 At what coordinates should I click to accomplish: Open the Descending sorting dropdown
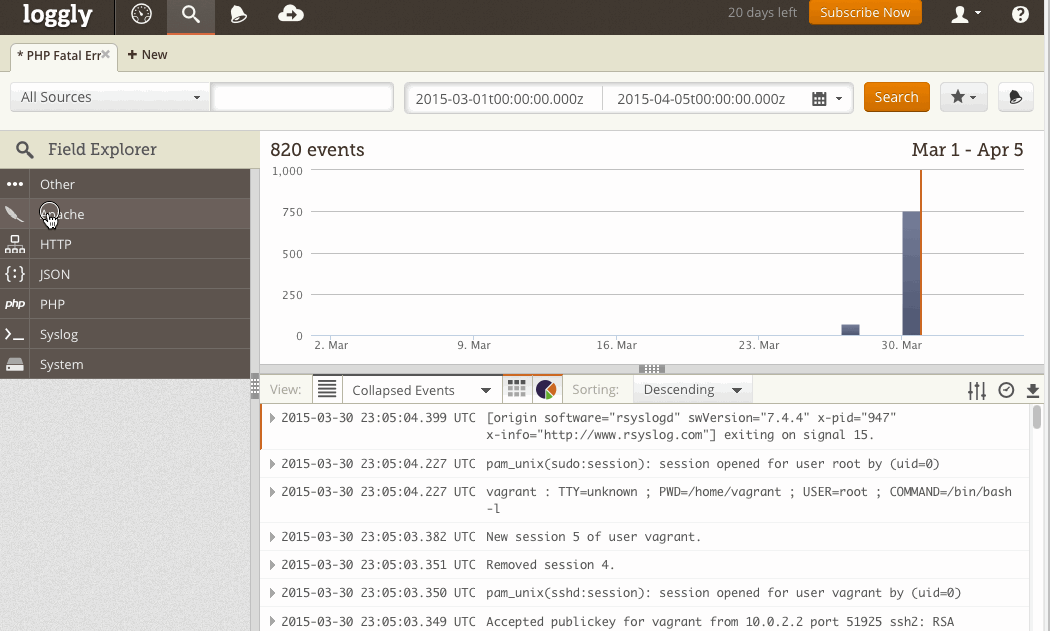coord(693,390)
